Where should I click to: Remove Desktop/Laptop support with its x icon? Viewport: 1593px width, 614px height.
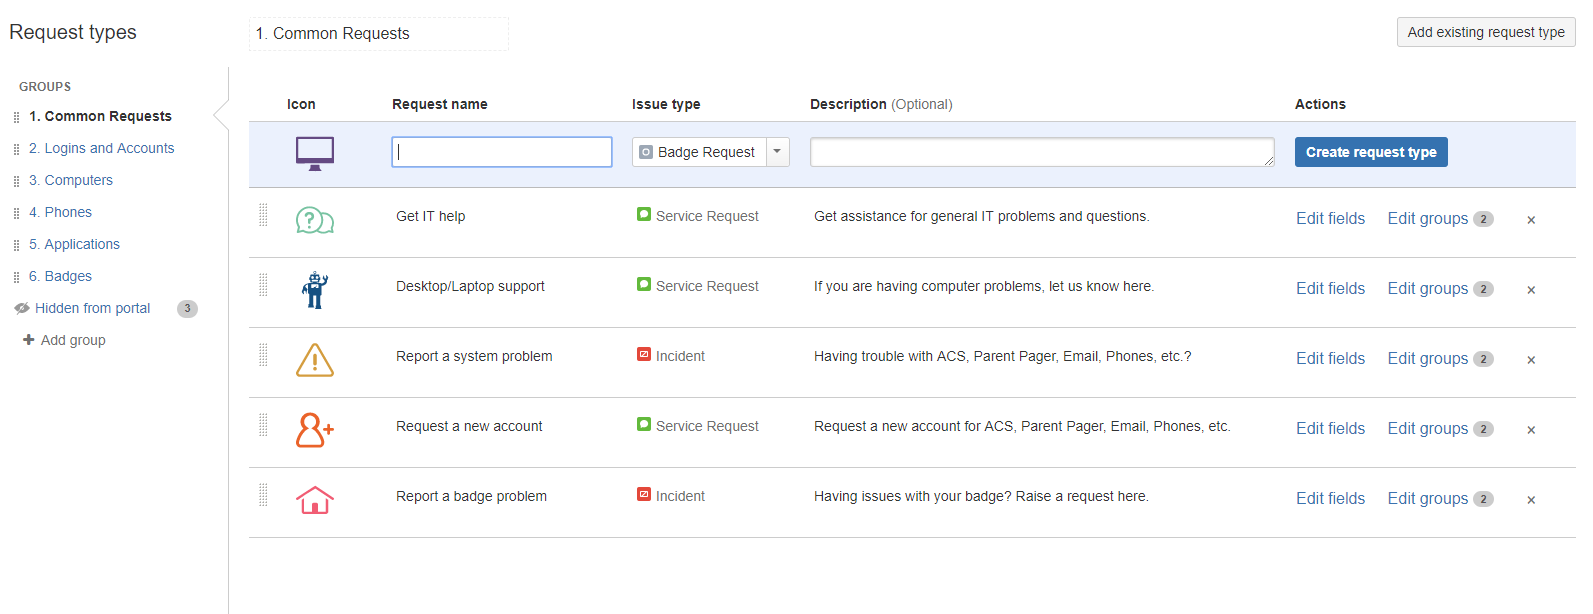[x=1531, y=290]
